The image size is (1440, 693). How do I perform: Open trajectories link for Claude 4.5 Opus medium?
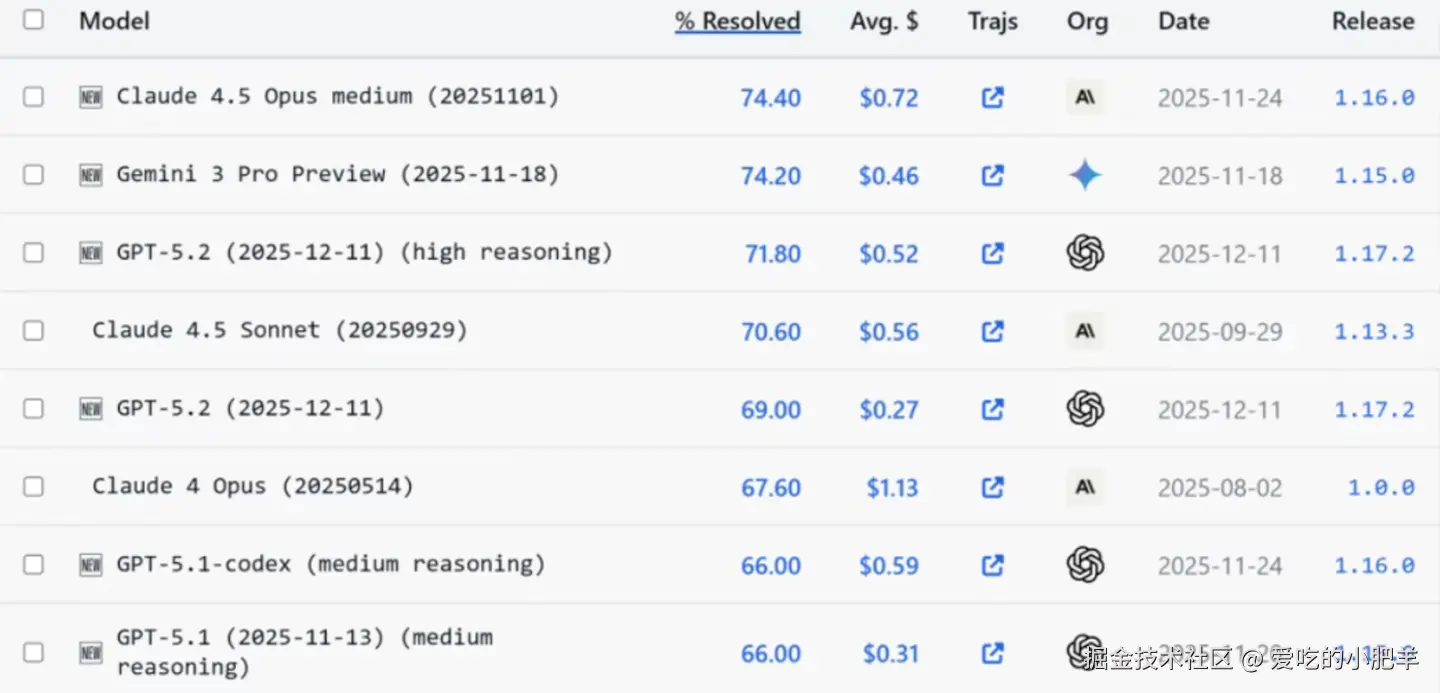(992, 98)
